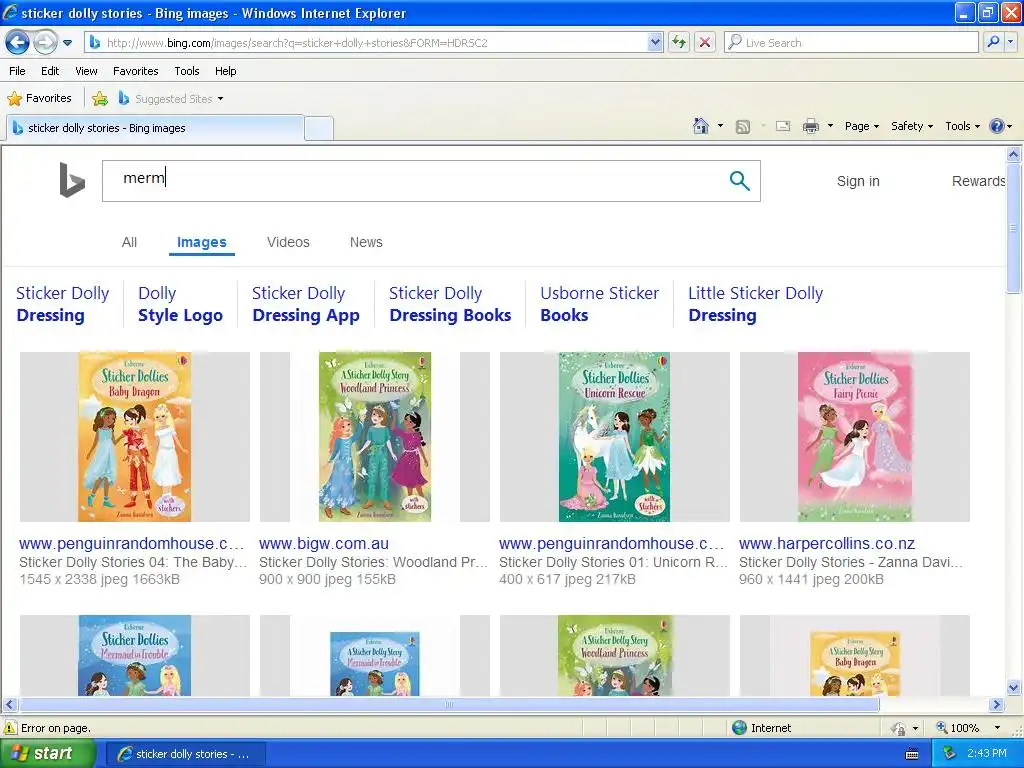Click the Read Mail icon
The height and width of the screenshot is (768, 1024).
point(783,126)
